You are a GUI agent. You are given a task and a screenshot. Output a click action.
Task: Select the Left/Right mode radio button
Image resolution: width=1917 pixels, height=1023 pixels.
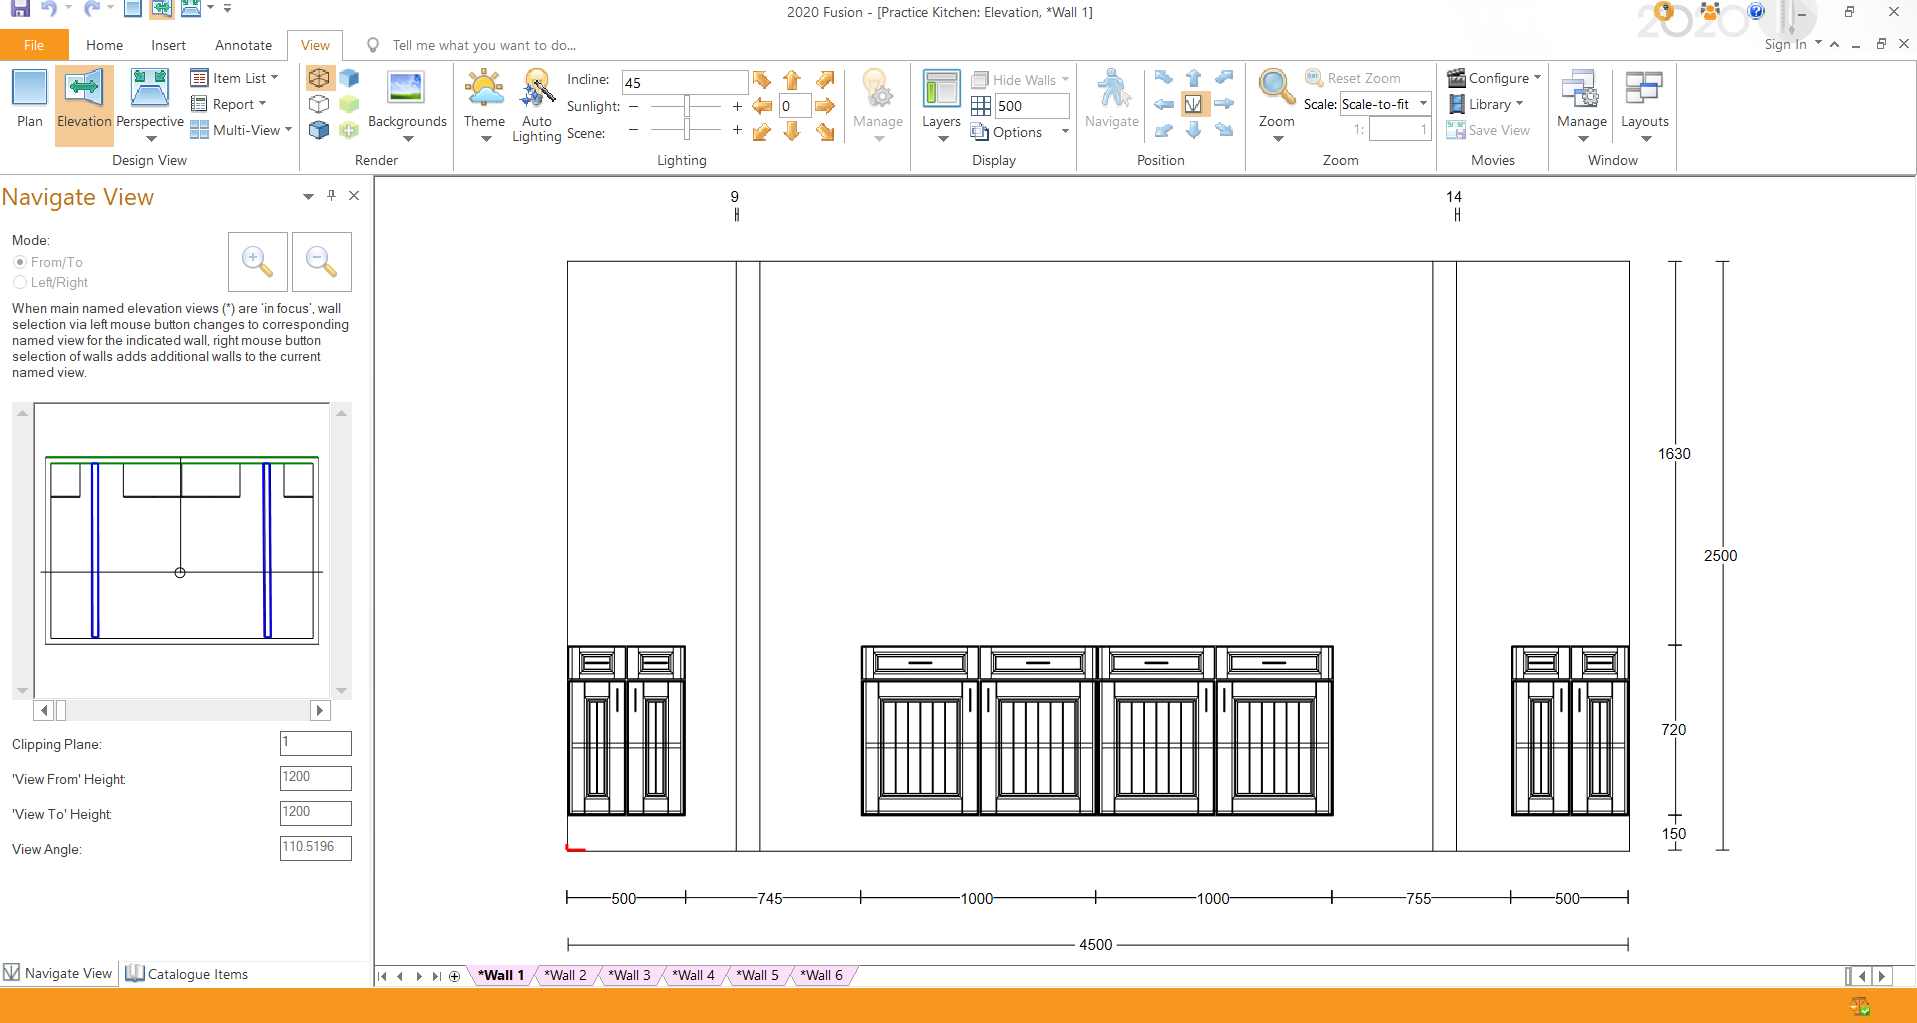(20, 283)
